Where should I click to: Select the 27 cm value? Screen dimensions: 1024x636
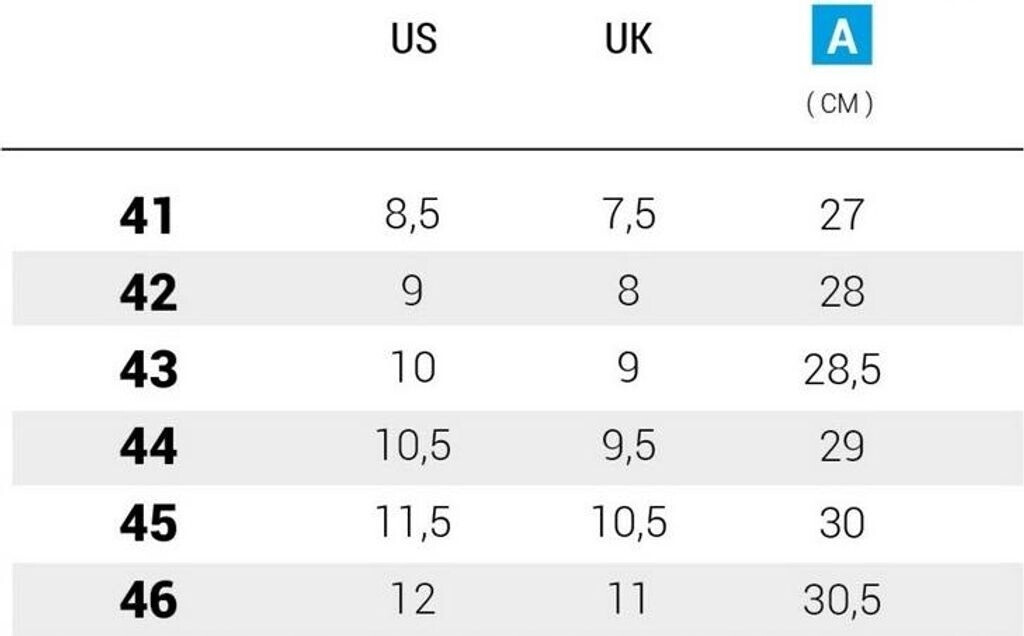click(x=841, y=215)
